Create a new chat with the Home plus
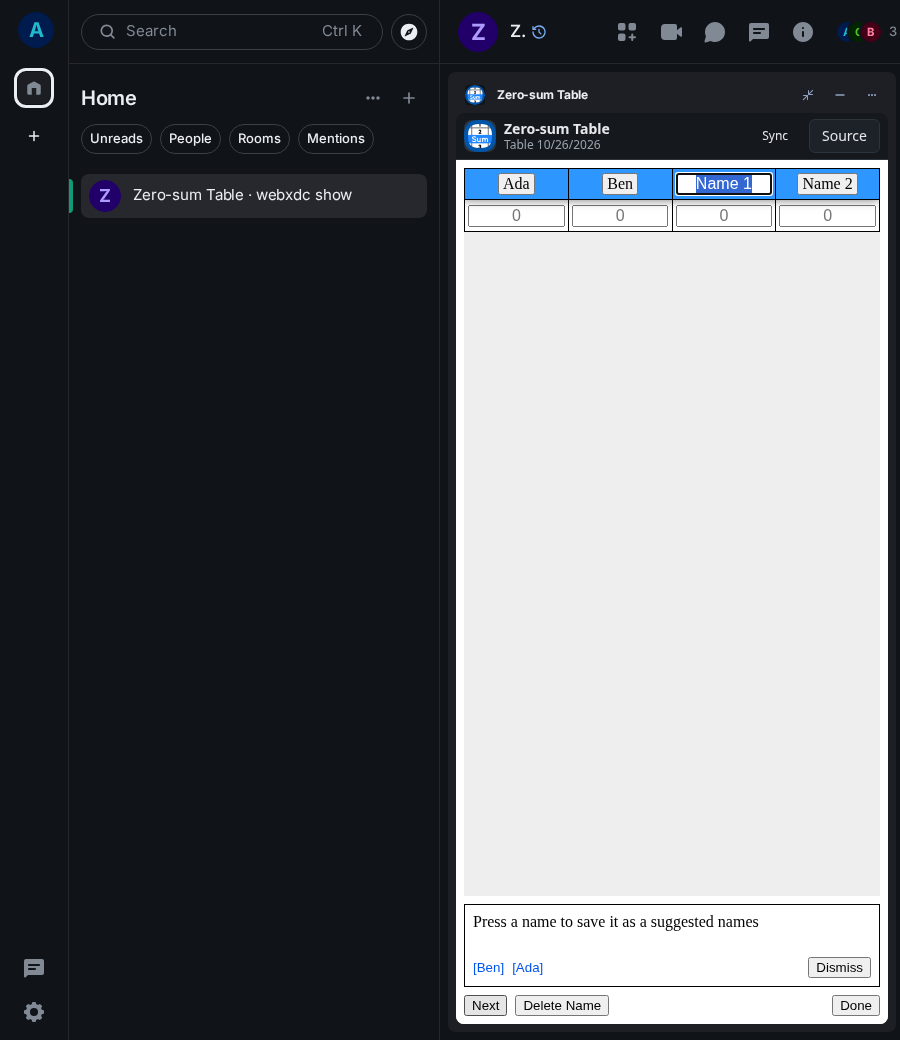This screenshot has height=1040, width=900. 409,98
